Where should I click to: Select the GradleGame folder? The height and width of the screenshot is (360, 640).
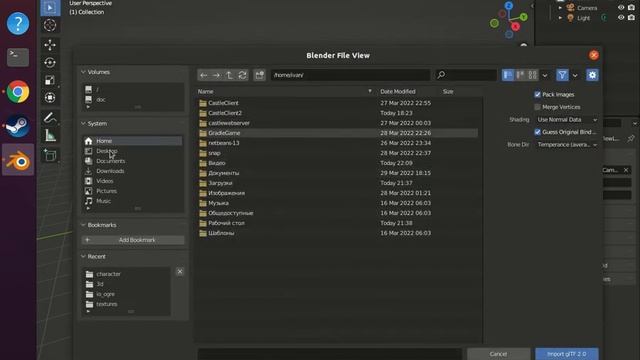pyautogui.click(x=337, y=133)
